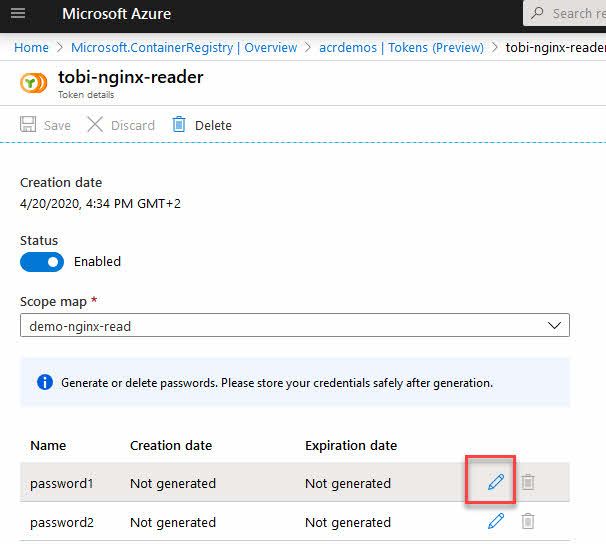Click the pencil icon for password1
The height and width of the screenshot is (544, 606).
(x=495, y=482)
